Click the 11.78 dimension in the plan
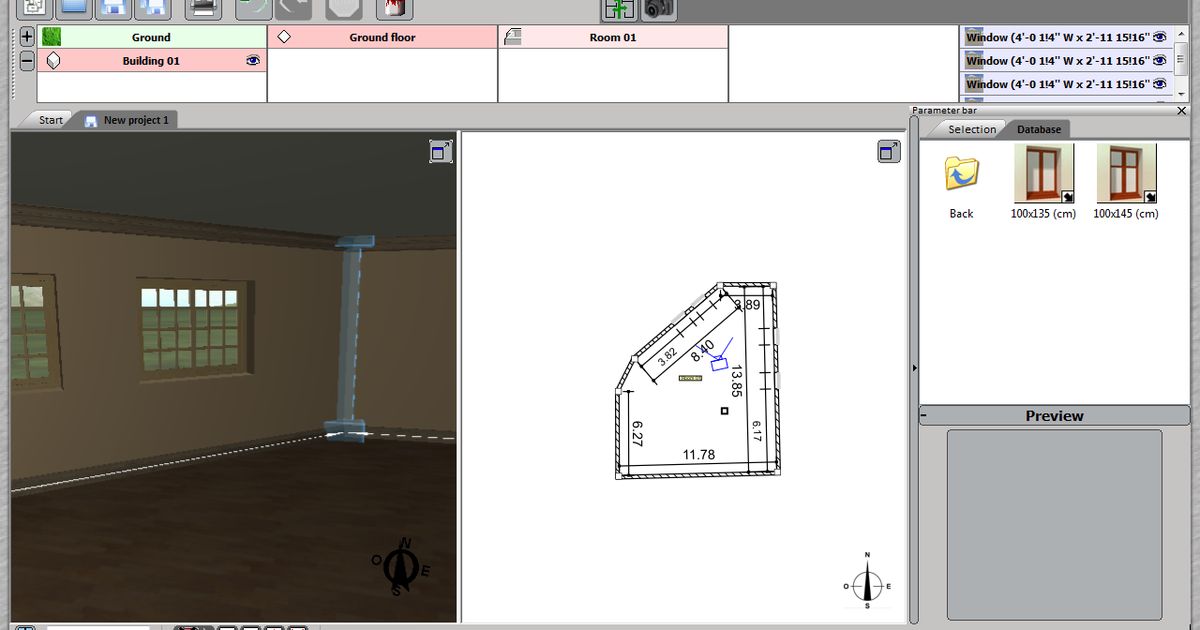 pyautogui.click(x=699, y=455)
